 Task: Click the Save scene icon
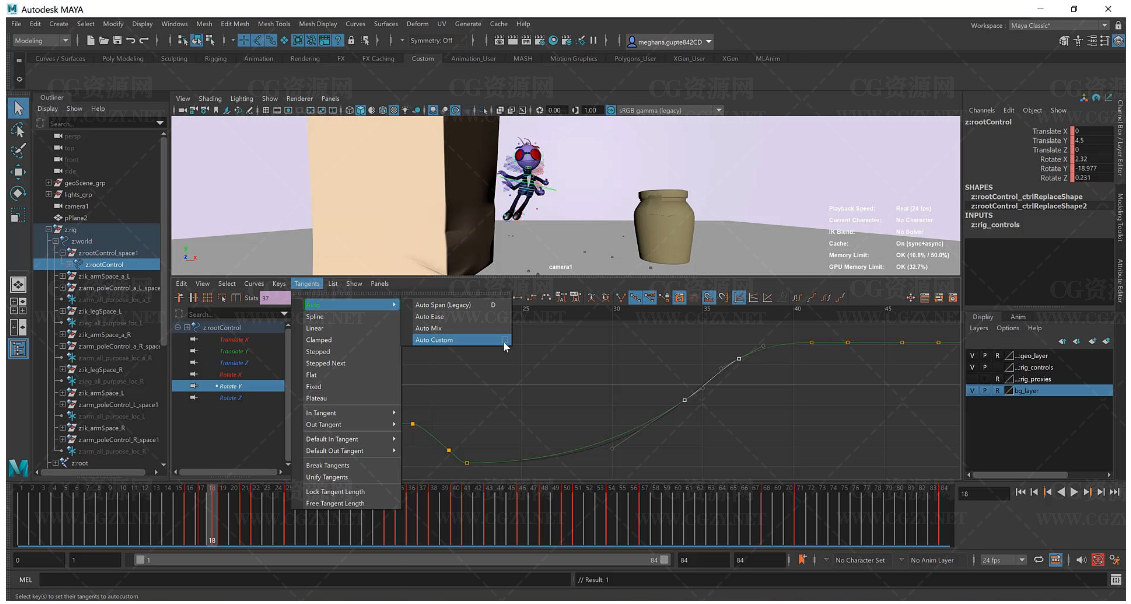tap(117, 41)
